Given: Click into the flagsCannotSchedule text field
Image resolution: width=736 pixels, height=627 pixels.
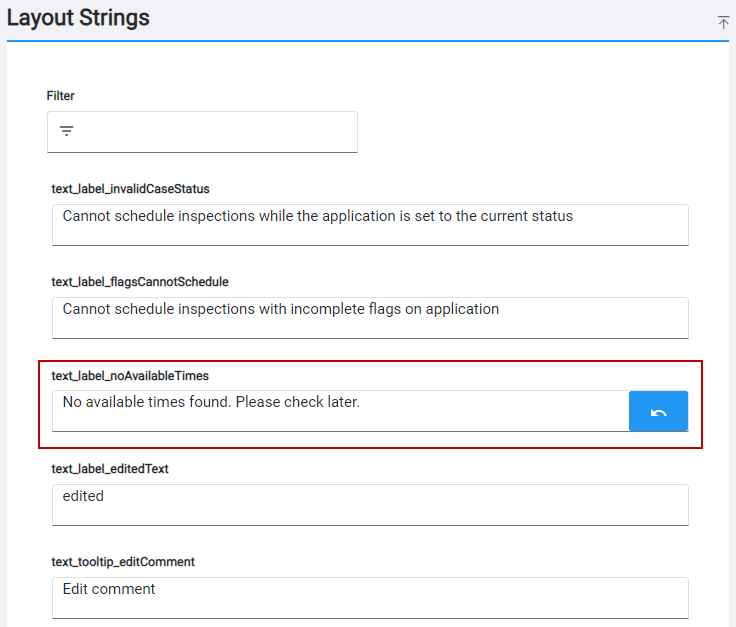Looking at the screenshot, I should coord(370,318).
